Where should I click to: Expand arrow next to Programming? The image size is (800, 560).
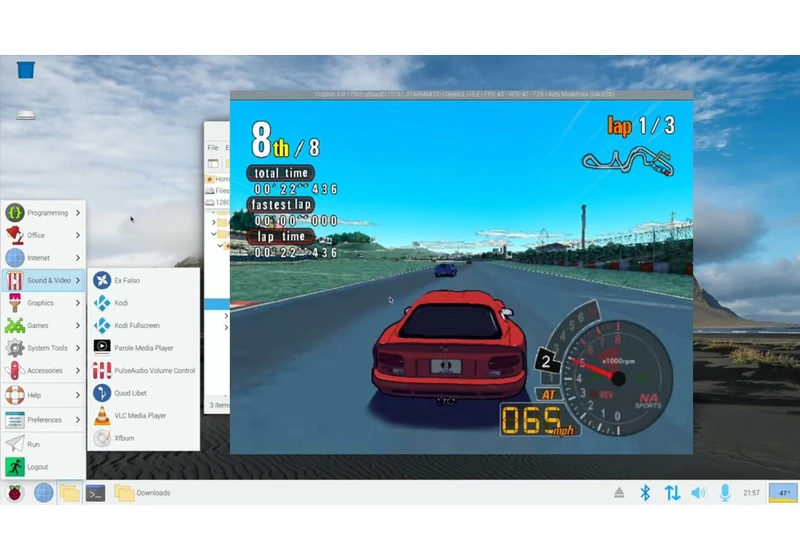pos(78,213)
